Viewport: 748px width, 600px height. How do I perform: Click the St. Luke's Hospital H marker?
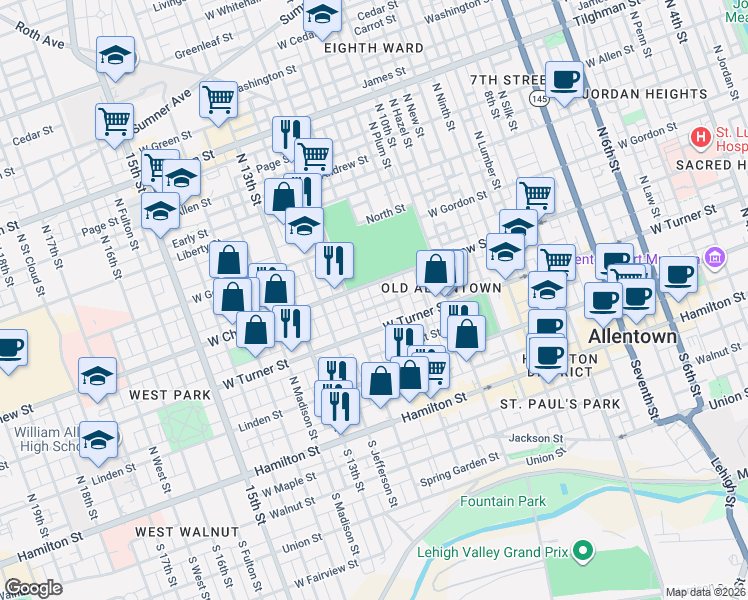click(700, 138)
